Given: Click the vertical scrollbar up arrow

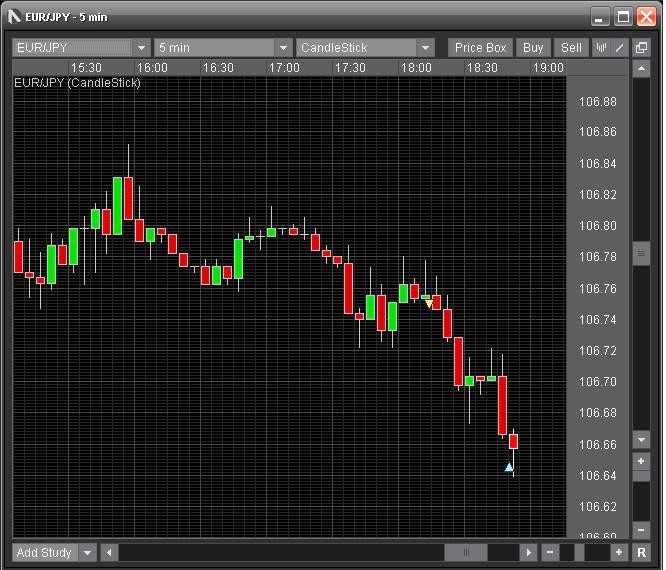Looking at the screenshot, I should coord(641,68).
